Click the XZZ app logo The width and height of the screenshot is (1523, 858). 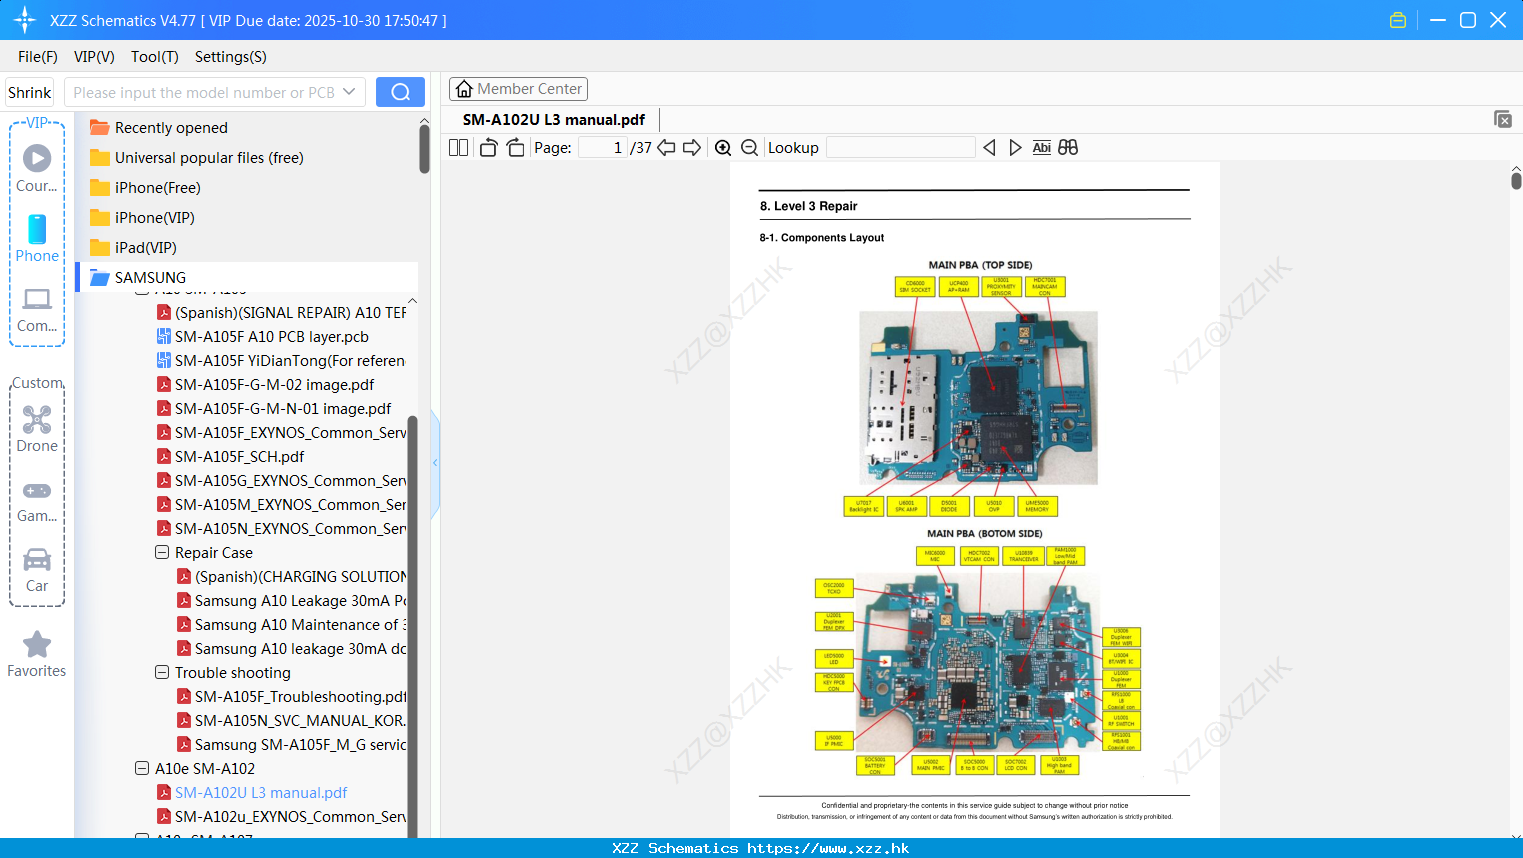pos(24,20)
